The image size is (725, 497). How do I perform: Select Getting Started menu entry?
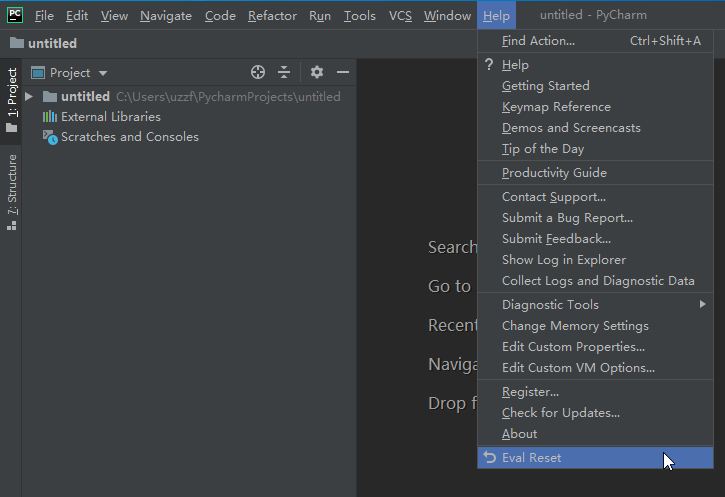click(x=596, y=86)
